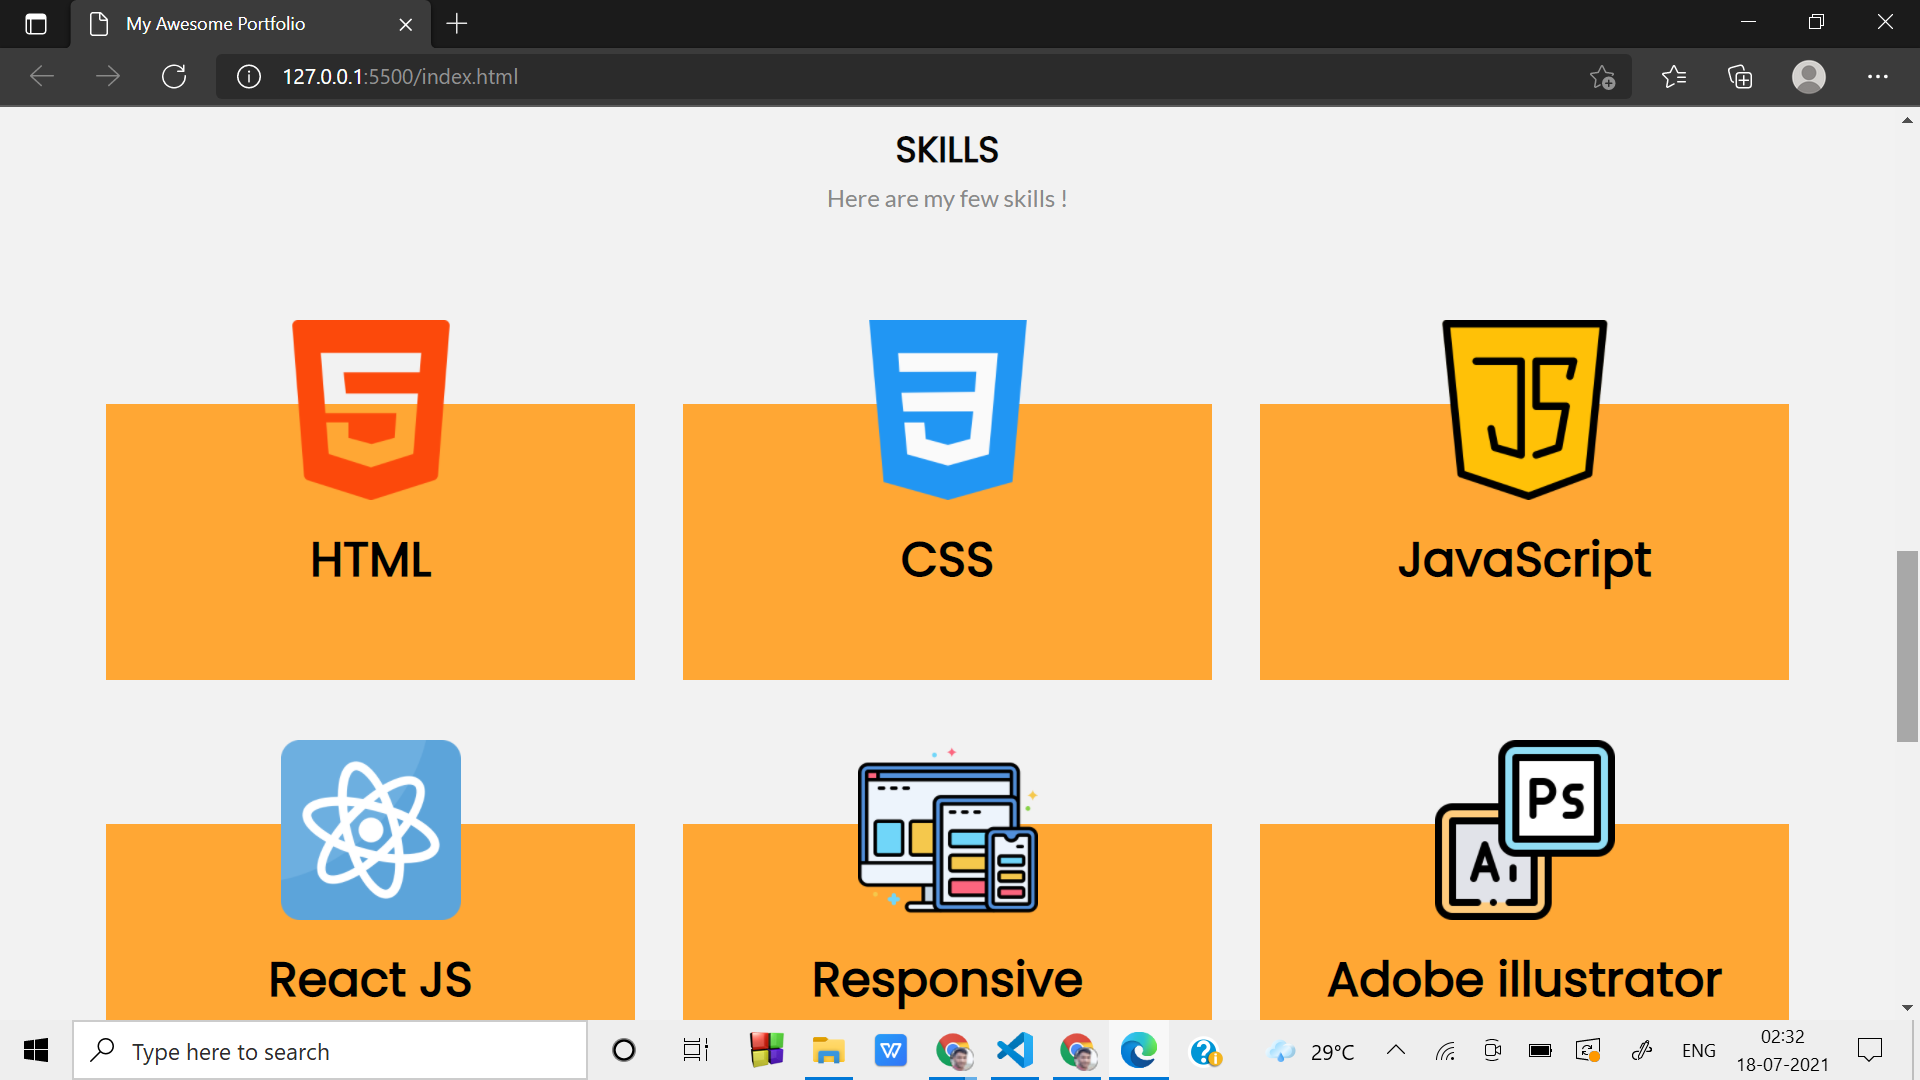
Task: Open Cortana circle on taskbar
Action: pyautogui.click(x=624, y=1051)
